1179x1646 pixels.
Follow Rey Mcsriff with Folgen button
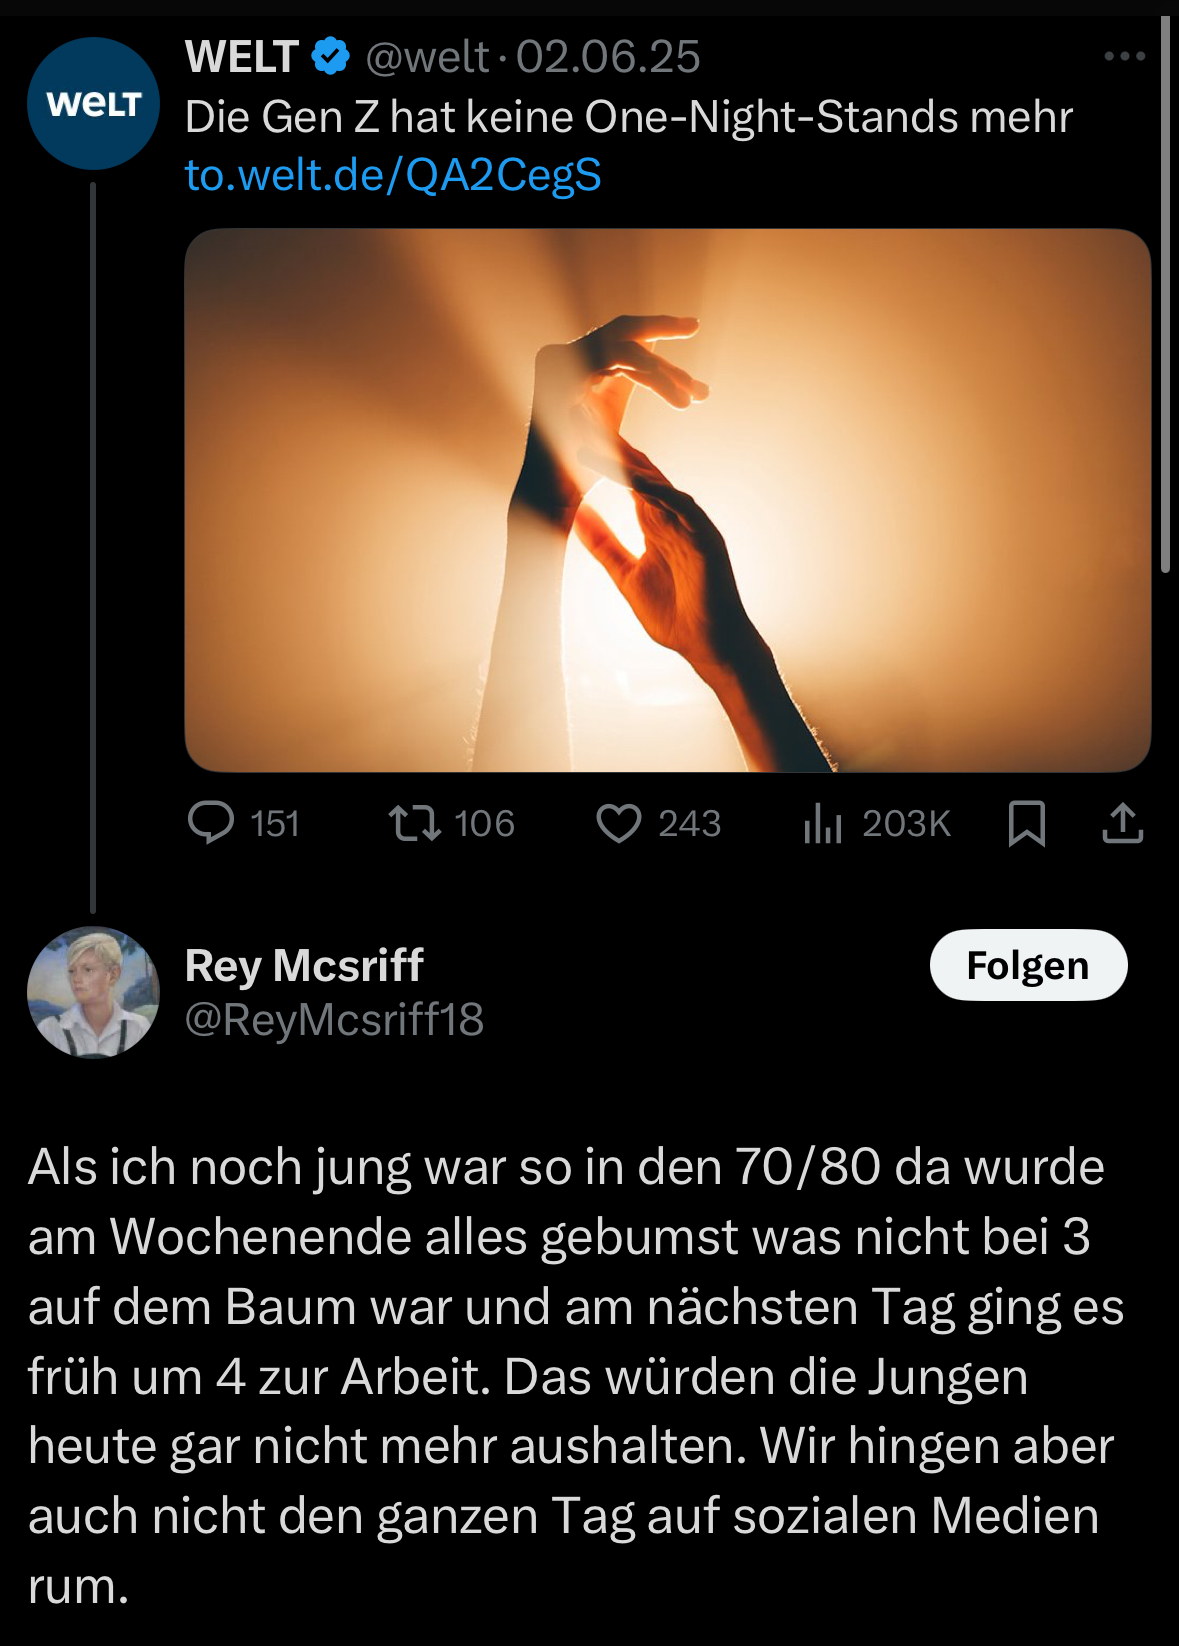point(1029,965)
